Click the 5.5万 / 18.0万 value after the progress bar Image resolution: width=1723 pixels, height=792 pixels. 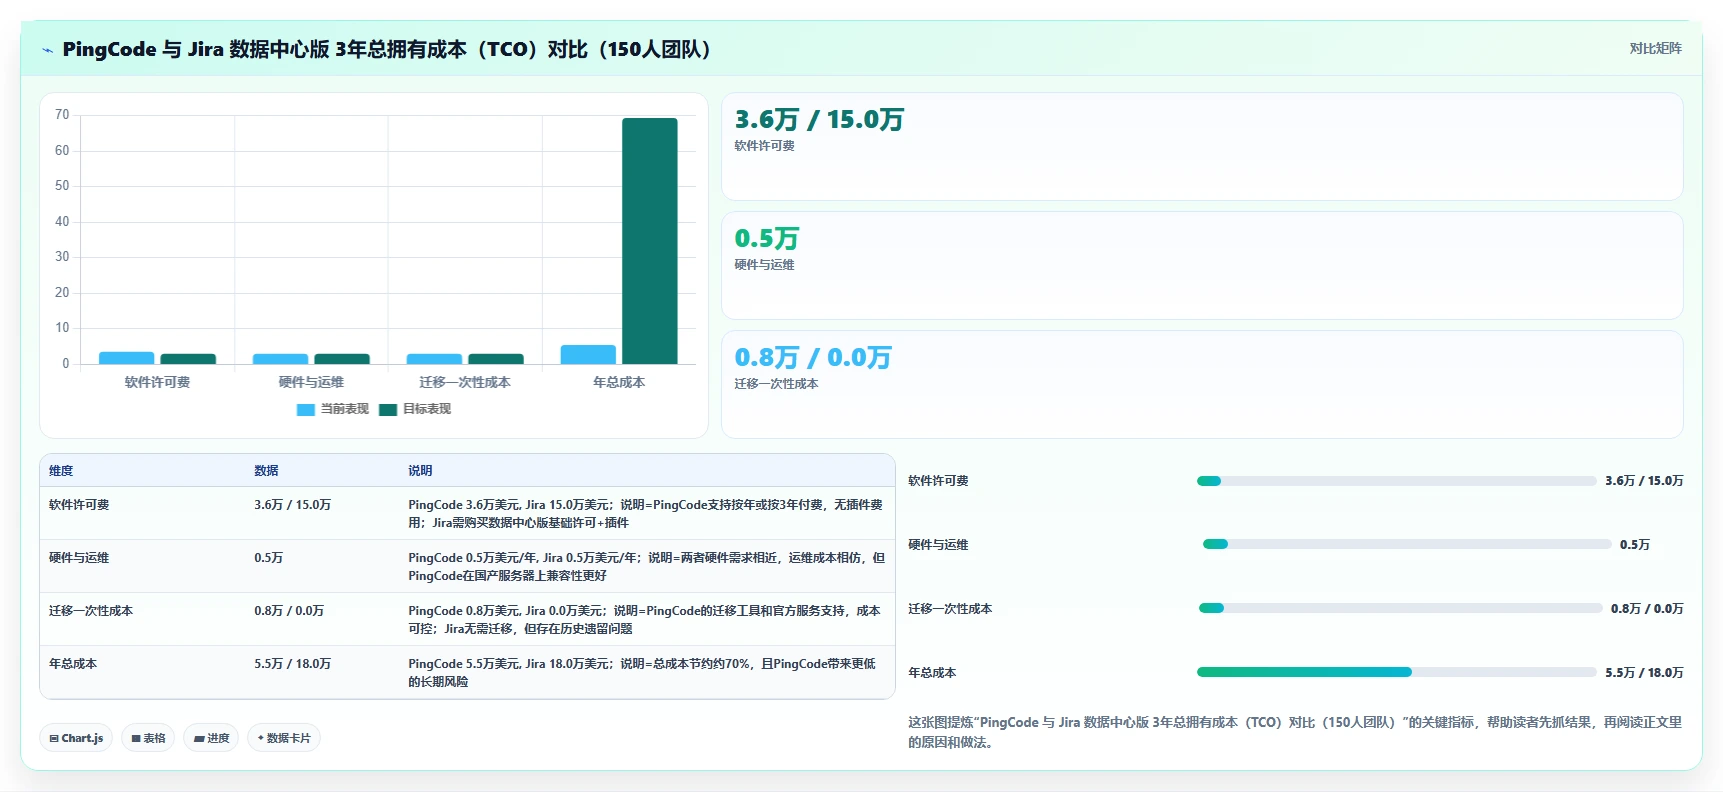pos(1644,673)
